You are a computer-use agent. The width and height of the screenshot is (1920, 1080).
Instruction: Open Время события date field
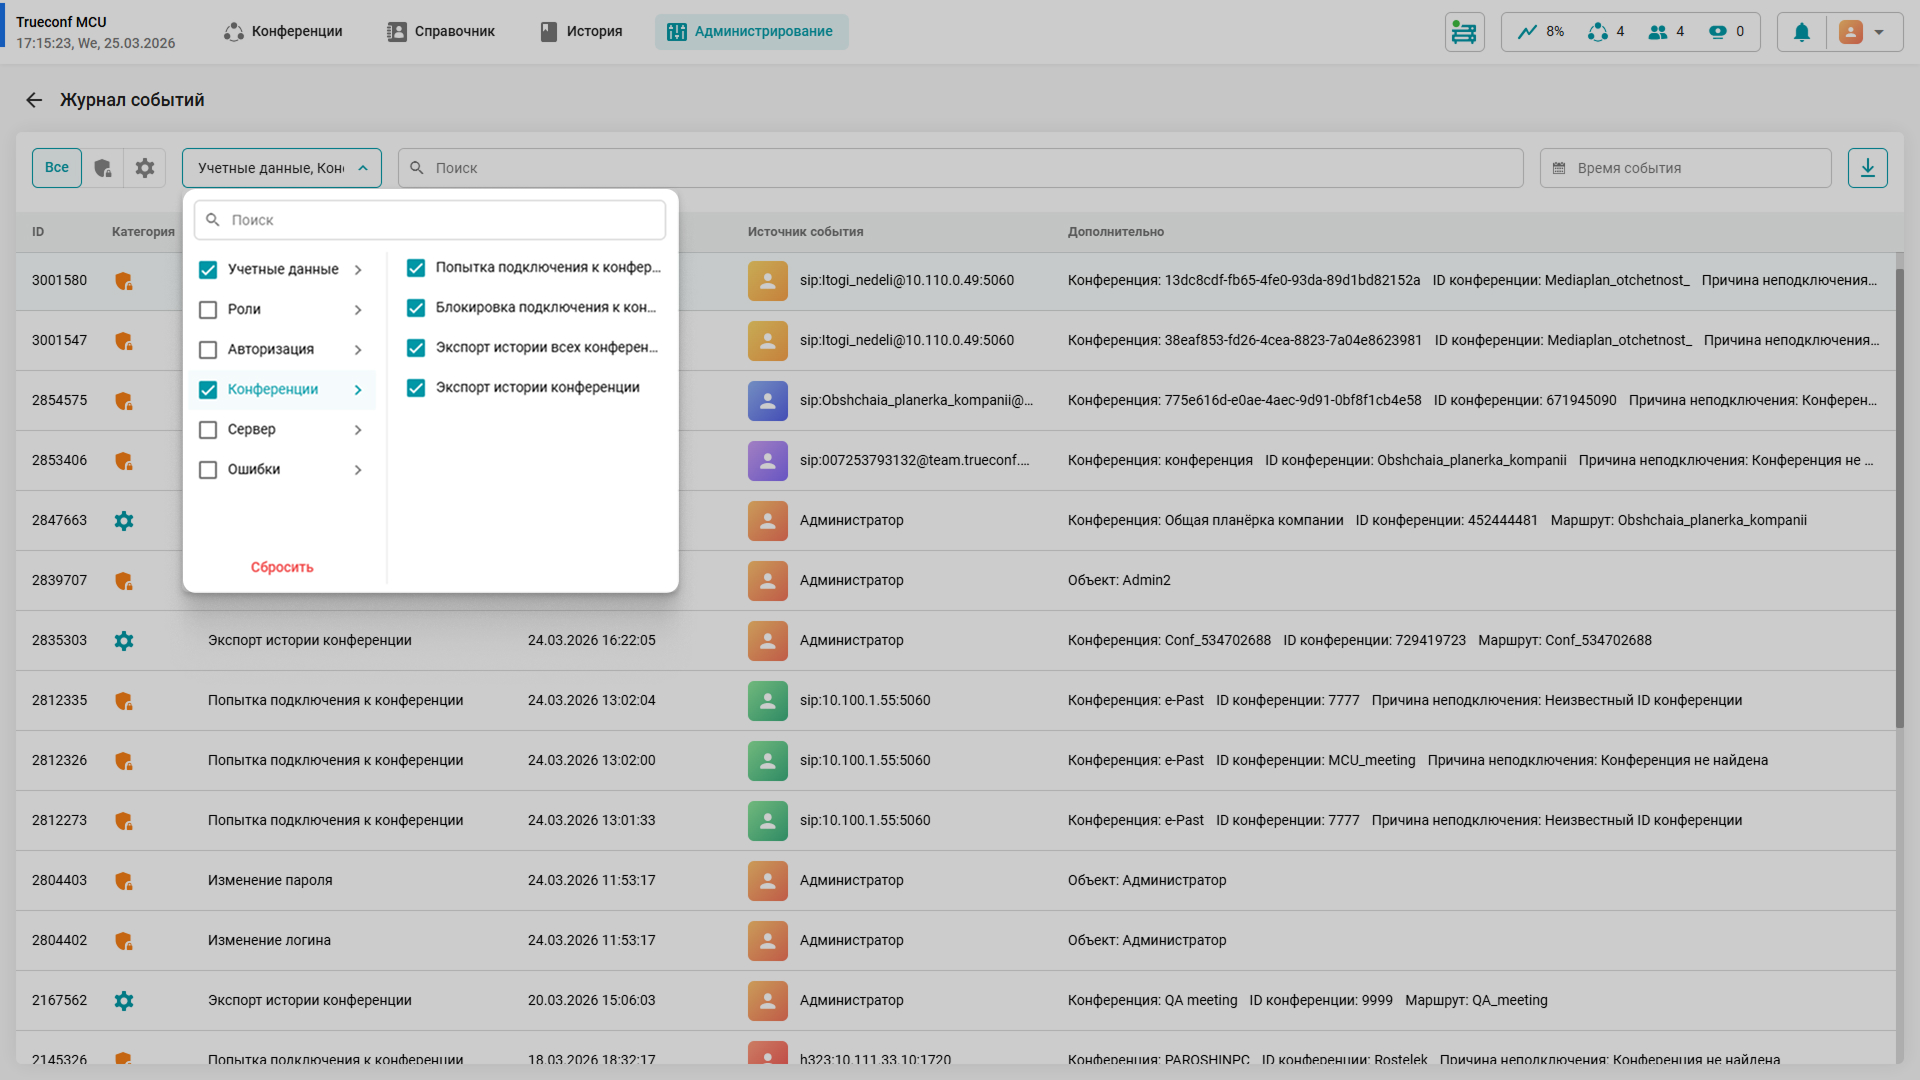click(1685, 168)
